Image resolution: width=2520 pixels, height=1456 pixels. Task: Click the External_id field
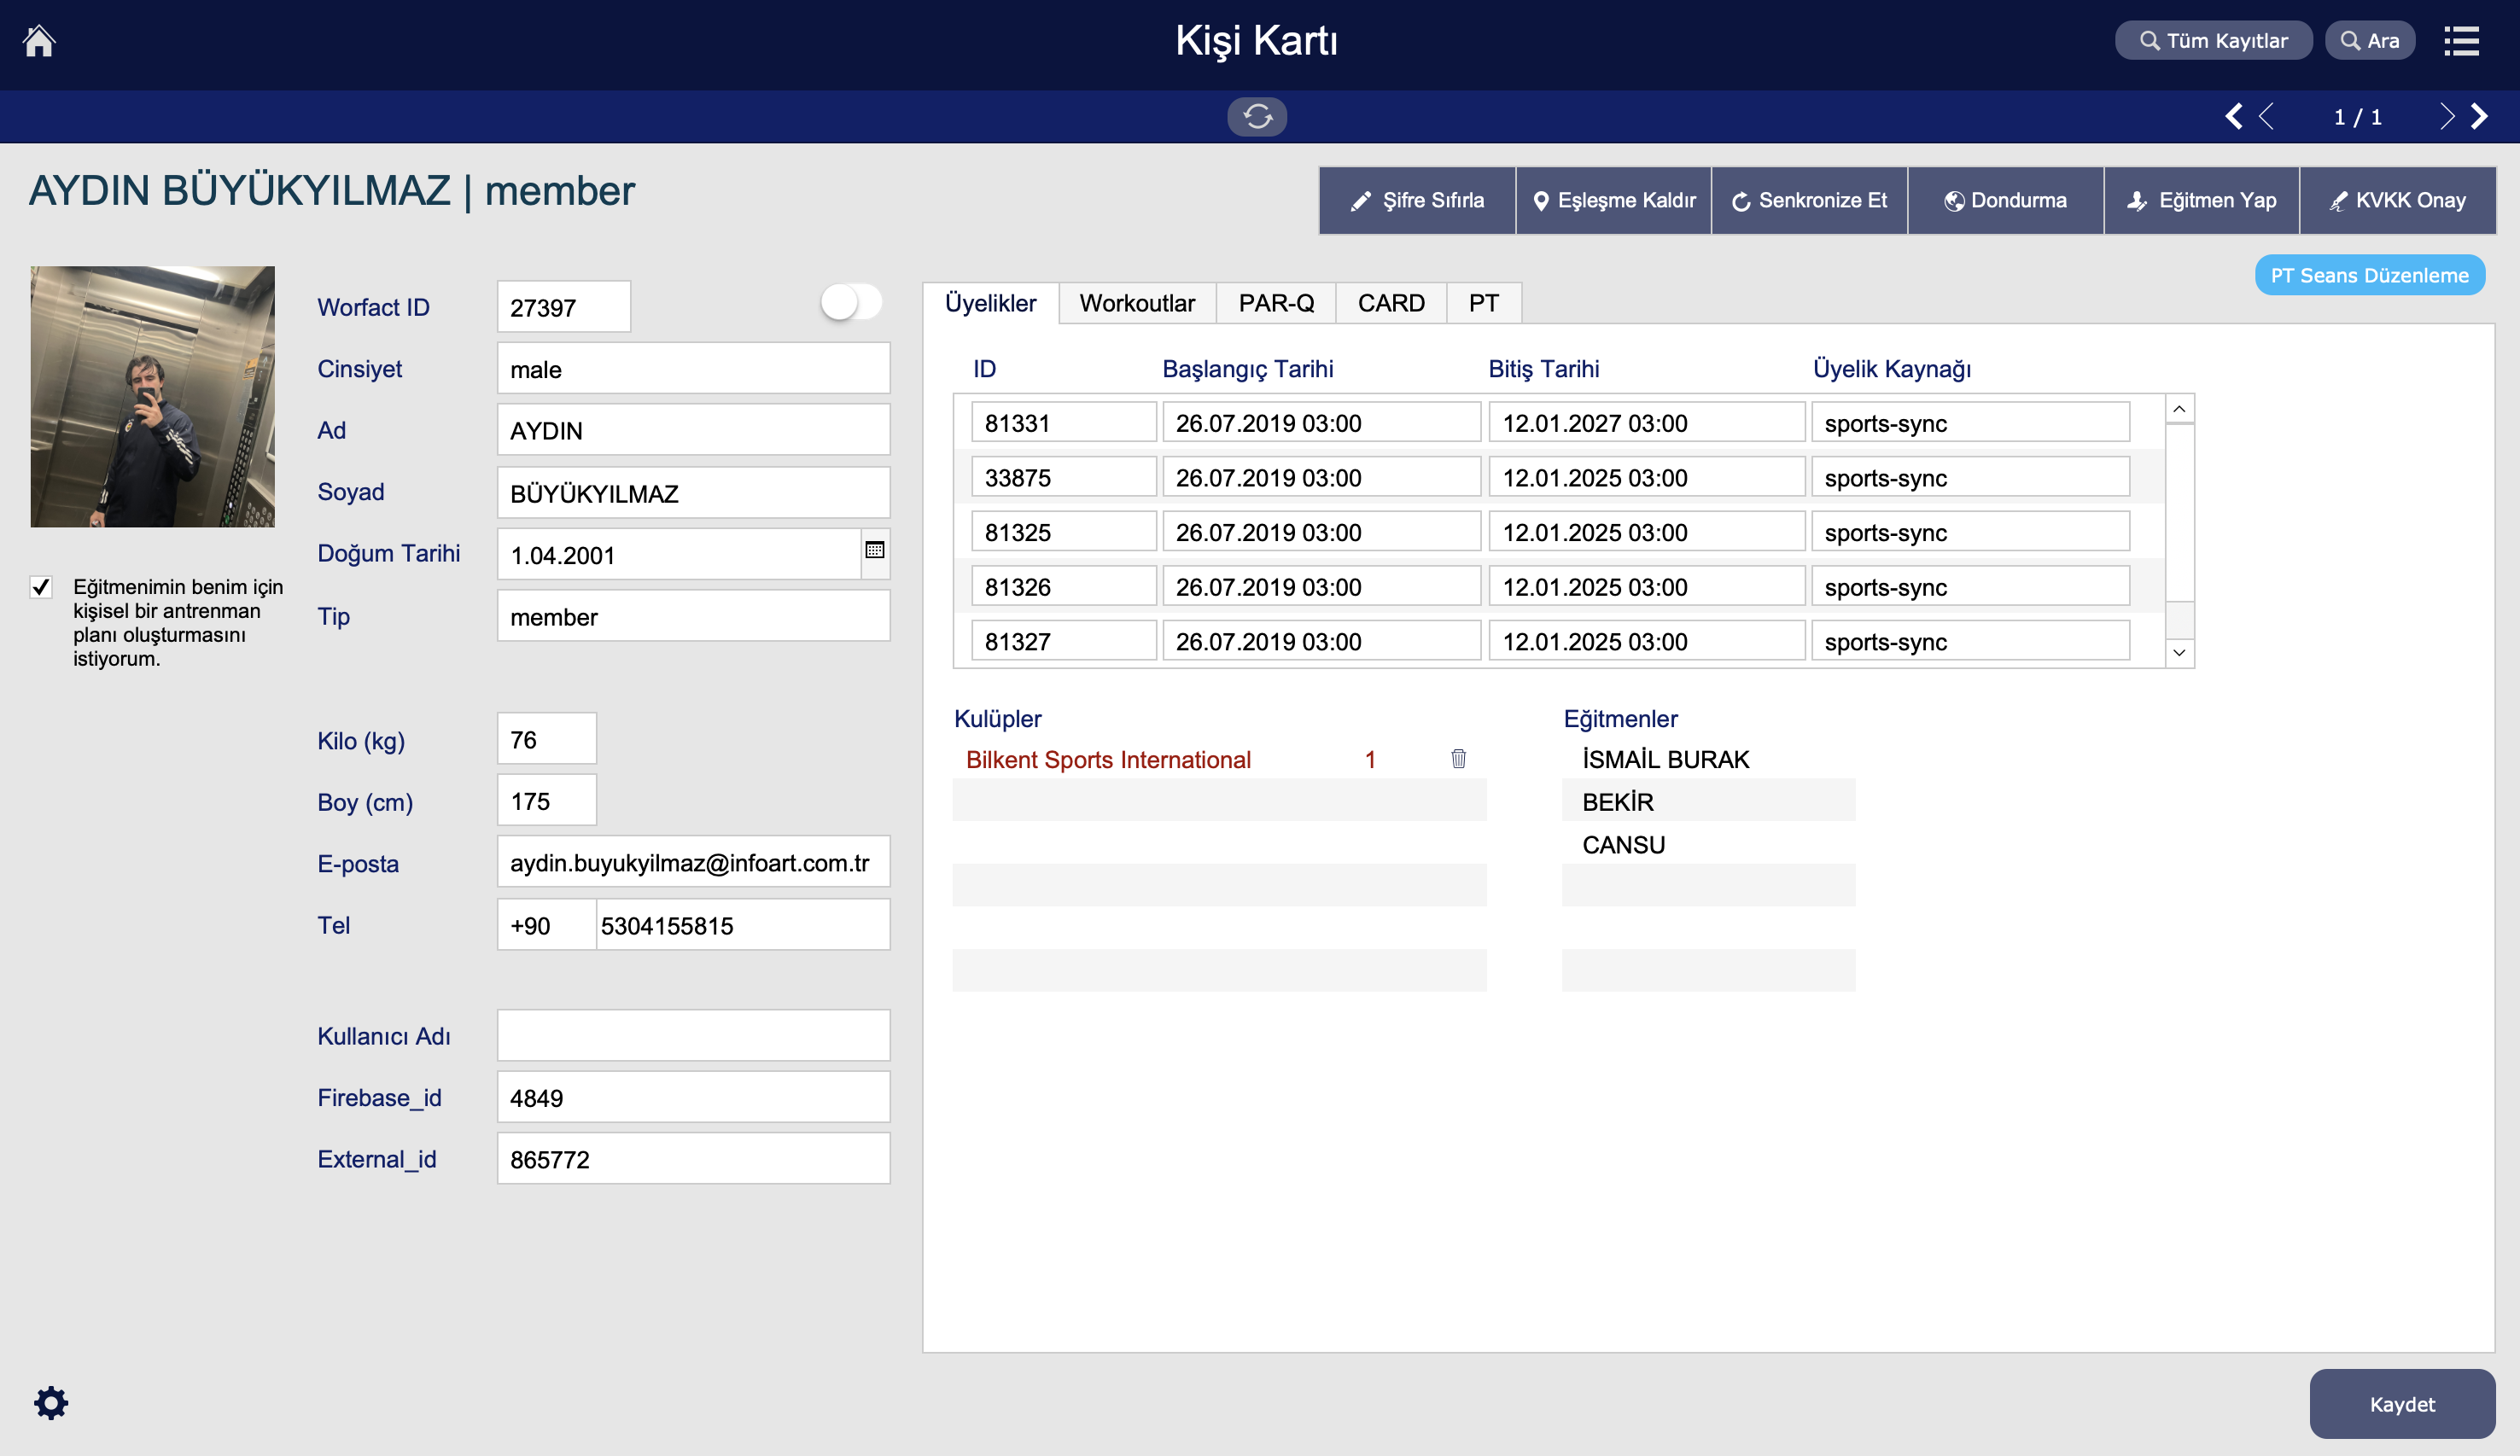[693, 1159]
